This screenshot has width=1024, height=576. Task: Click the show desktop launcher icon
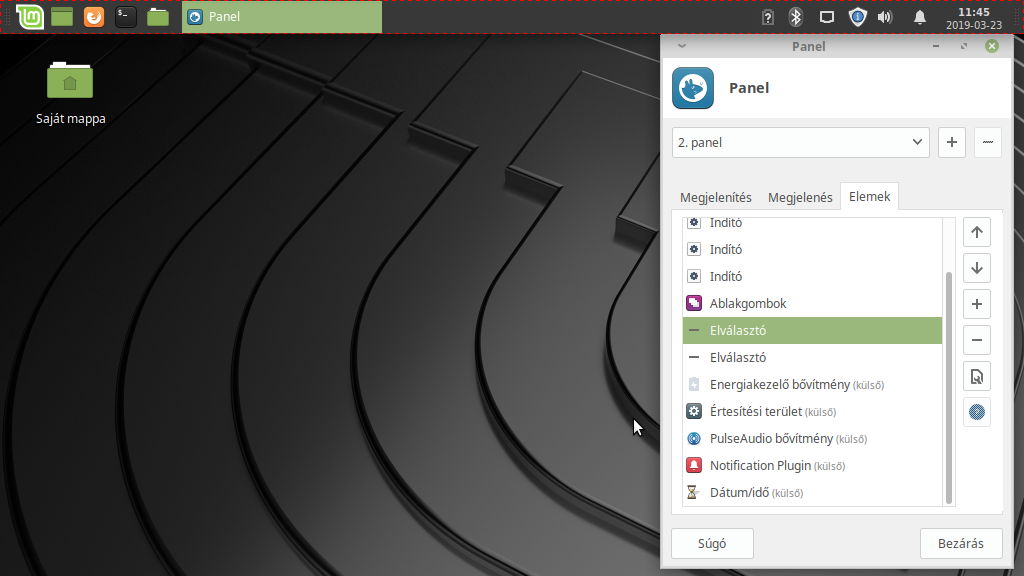pyautogui.click(x=62, y=16)
